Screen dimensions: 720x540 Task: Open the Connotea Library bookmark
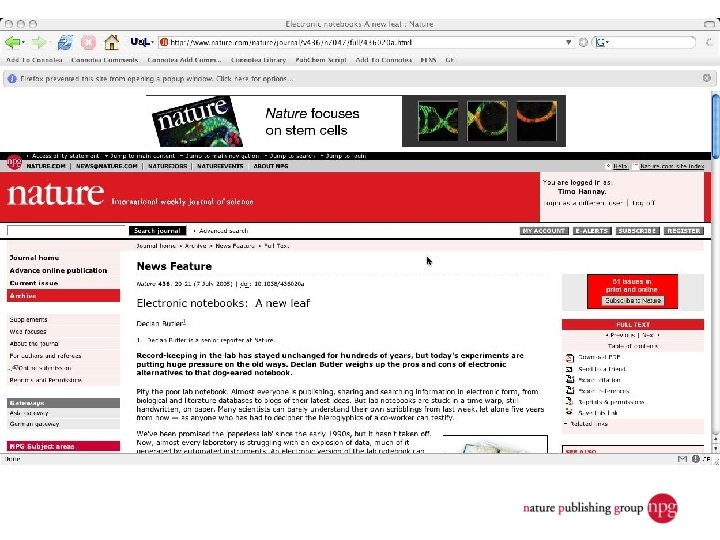click(x=258, y=60)
